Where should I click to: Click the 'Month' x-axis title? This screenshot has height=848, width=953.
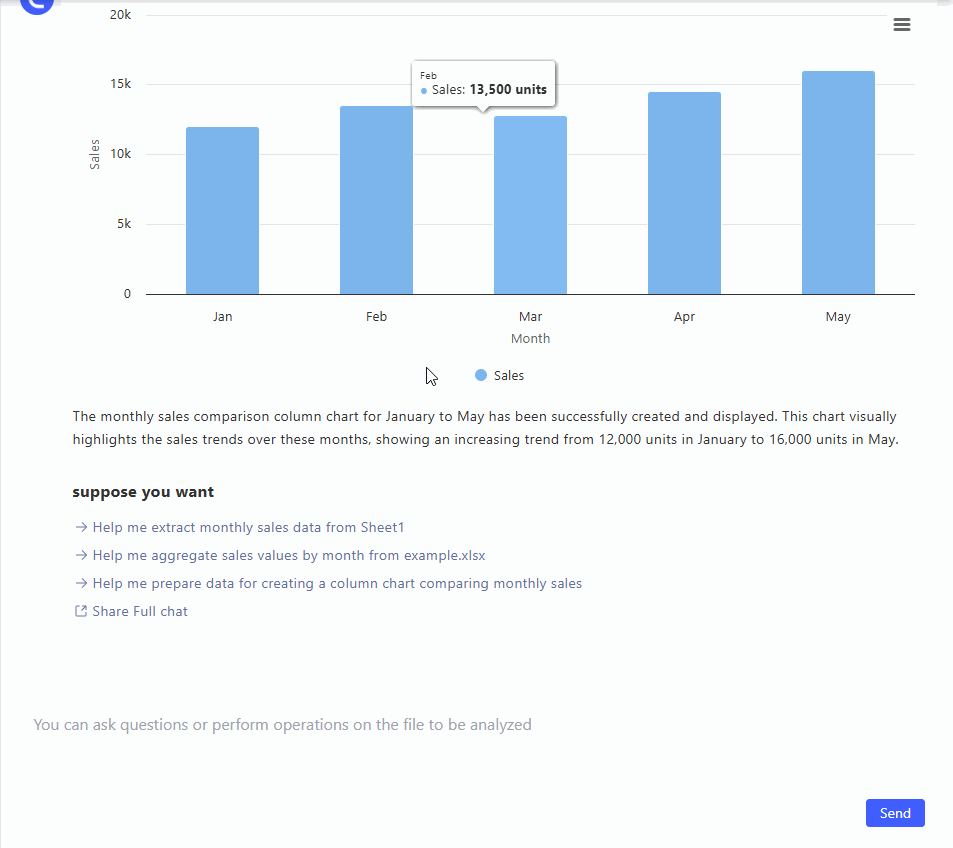530,338
